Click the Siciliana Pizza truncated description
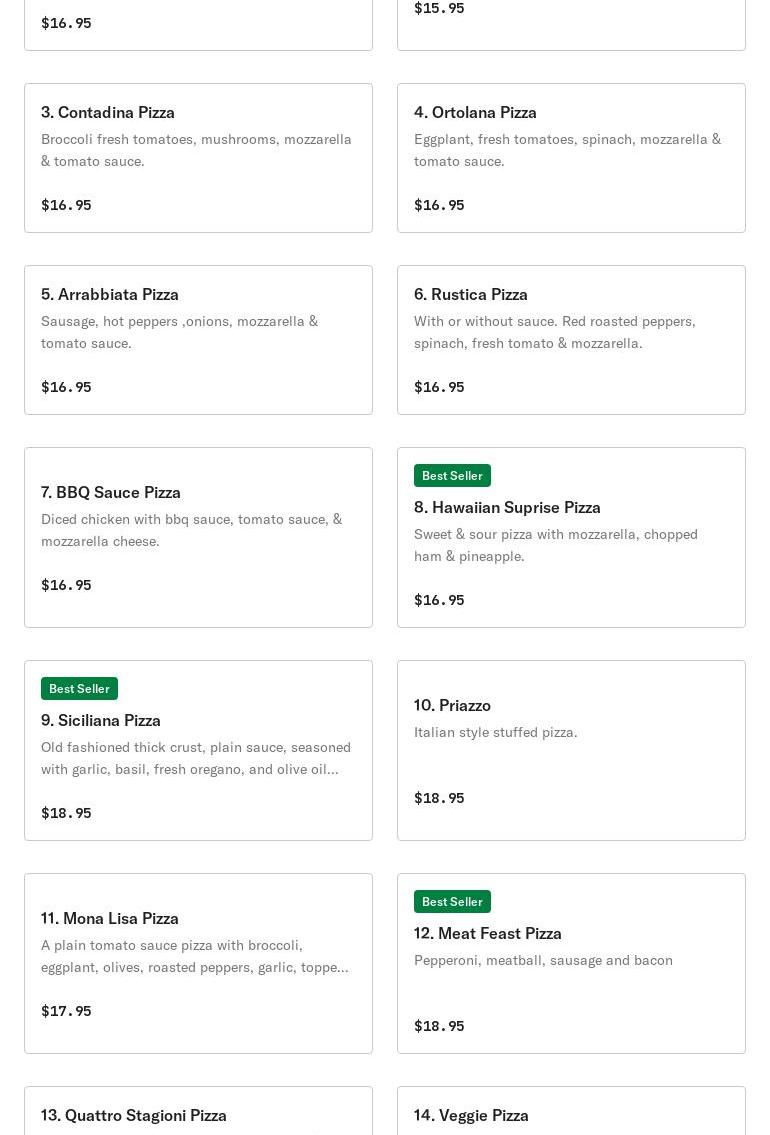This screenshot has width=770, height=1135. coord(196,758)
